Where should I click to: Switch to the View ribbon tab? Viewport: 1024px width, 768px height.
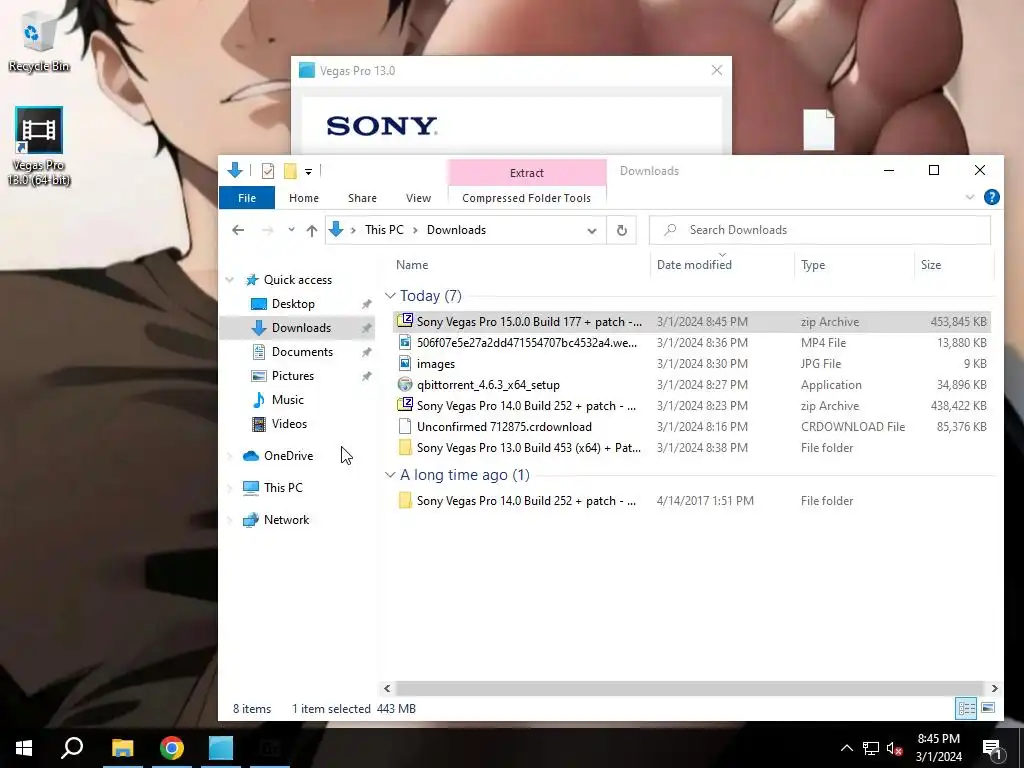click(x=418, y=198)
